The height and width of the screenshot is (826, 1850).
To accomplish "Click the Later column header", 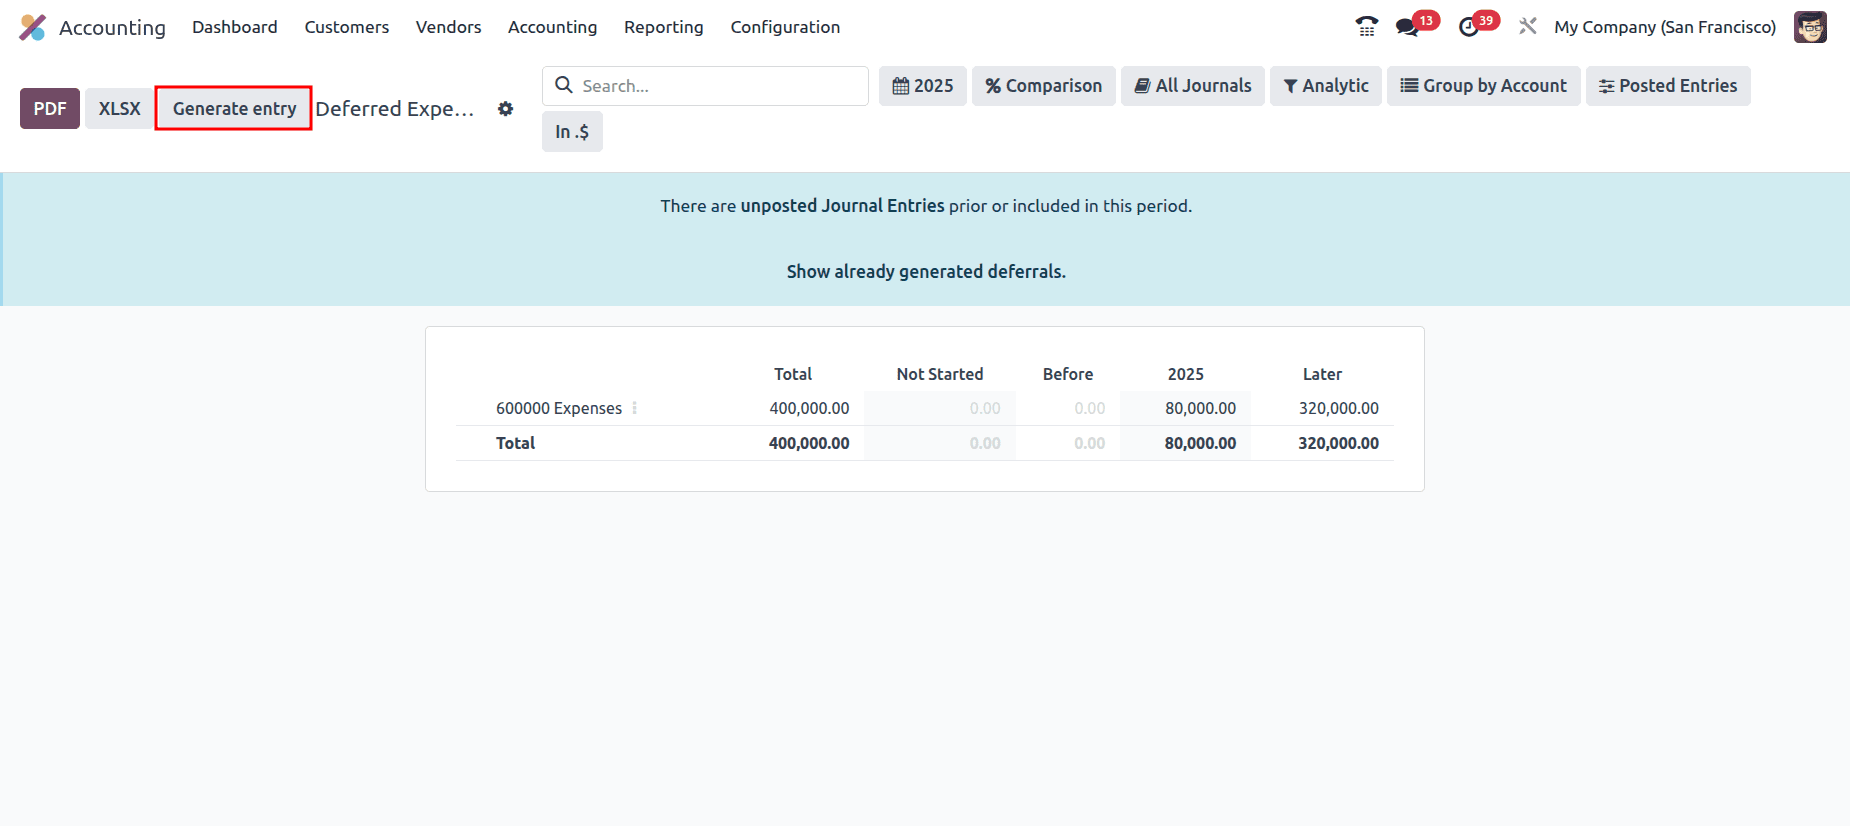I will pos(1322,374).
